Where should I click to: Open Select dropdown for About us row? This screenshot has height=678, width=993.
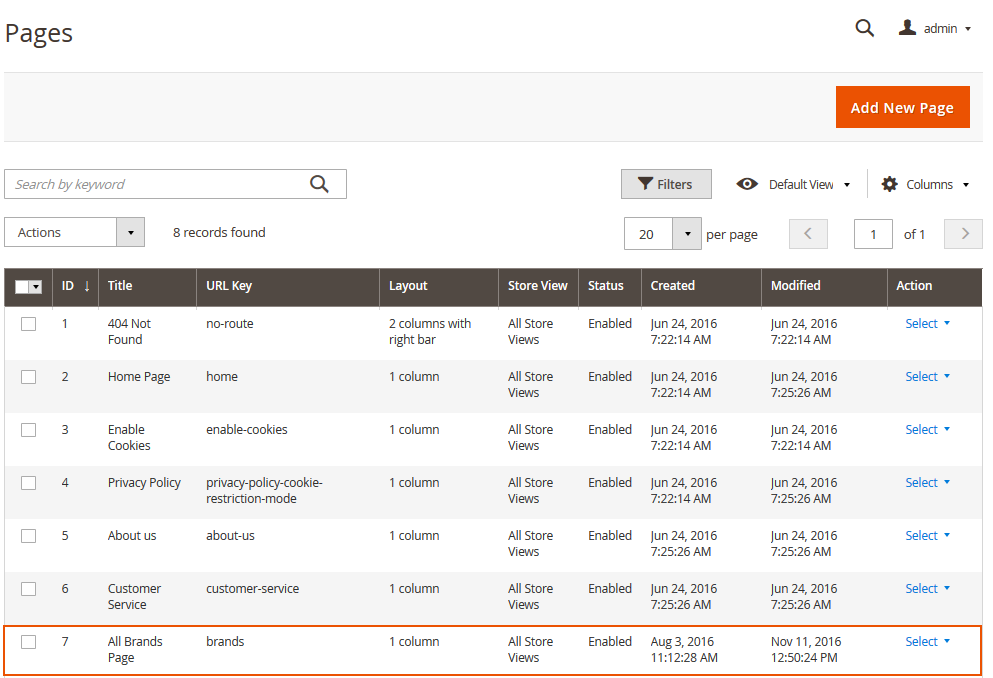coord(927,536)
